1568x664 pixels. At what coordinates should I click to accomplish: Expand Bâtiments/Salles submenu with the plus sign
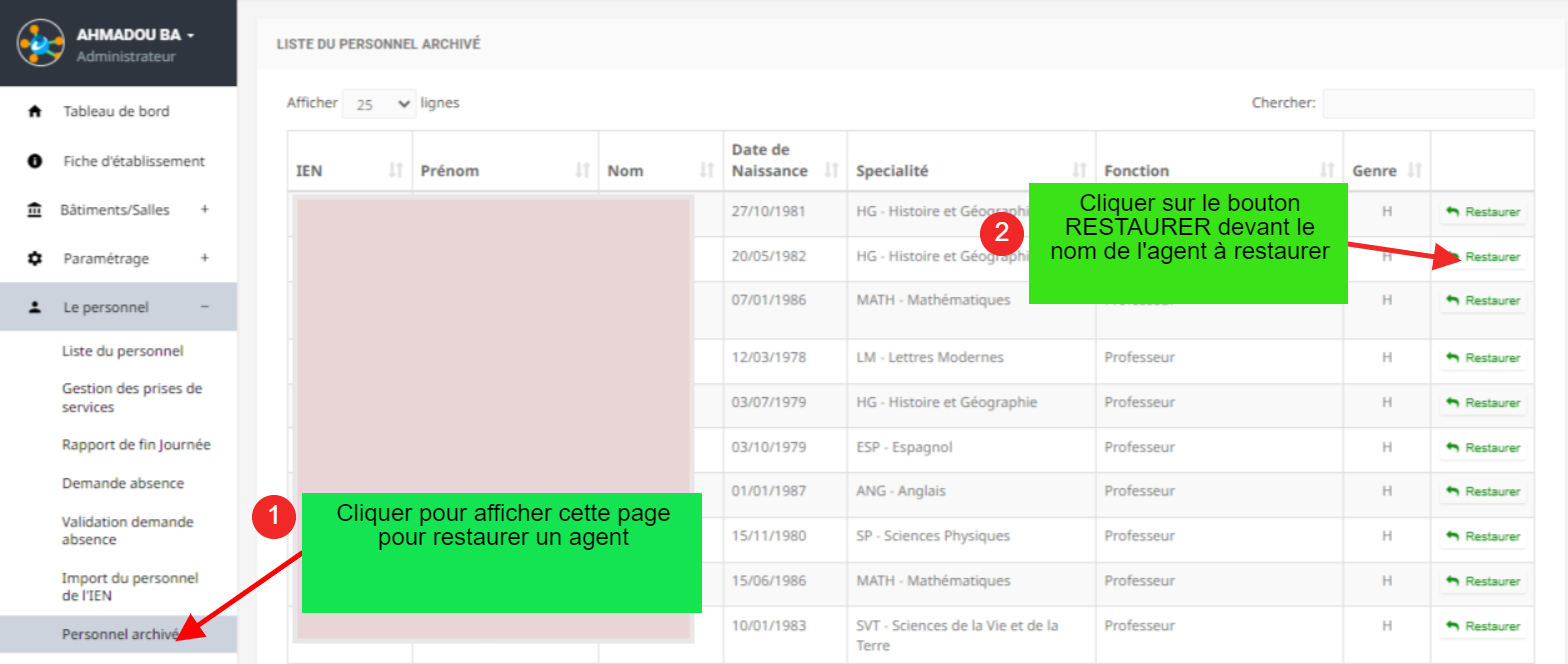point(204,210)
